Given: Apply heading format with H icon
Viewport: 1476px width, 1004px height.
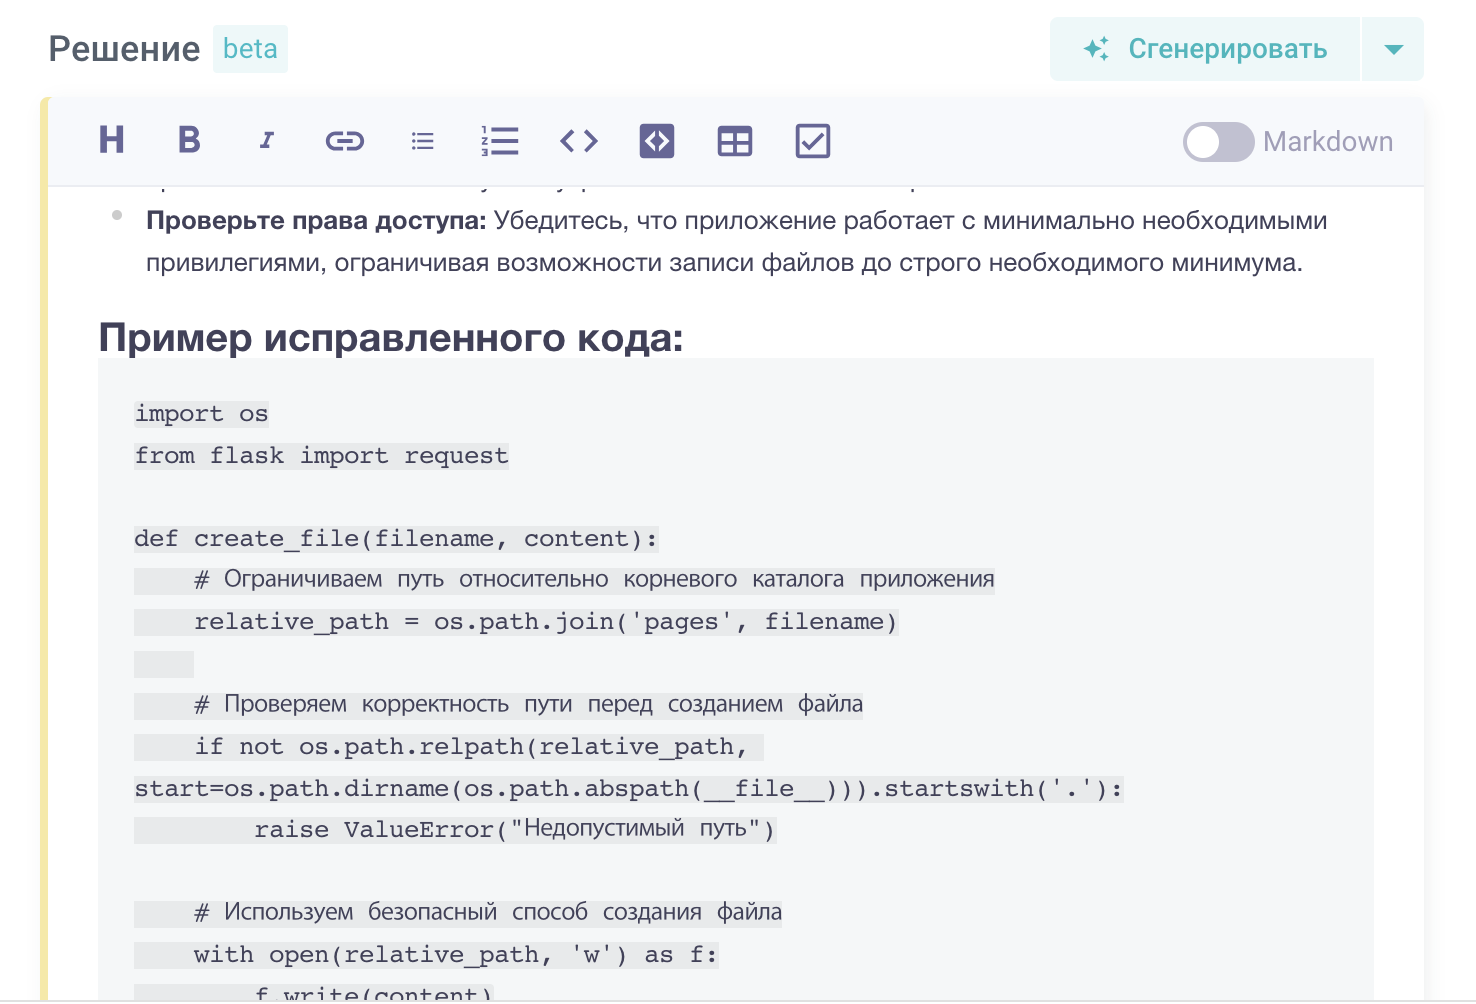Looking at the screenshot, I should pos(112,141).
